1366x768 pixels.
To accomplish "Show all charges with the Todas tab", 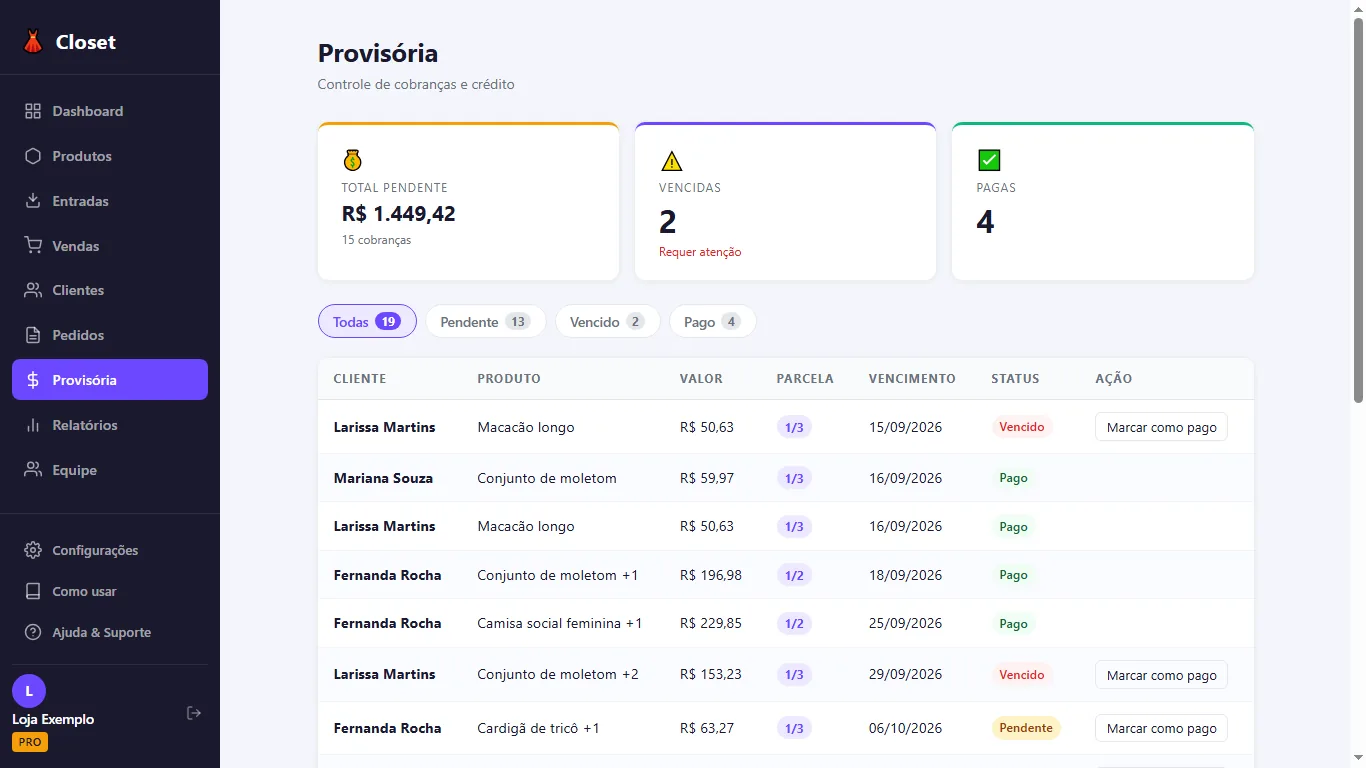I will coord(367,321).
